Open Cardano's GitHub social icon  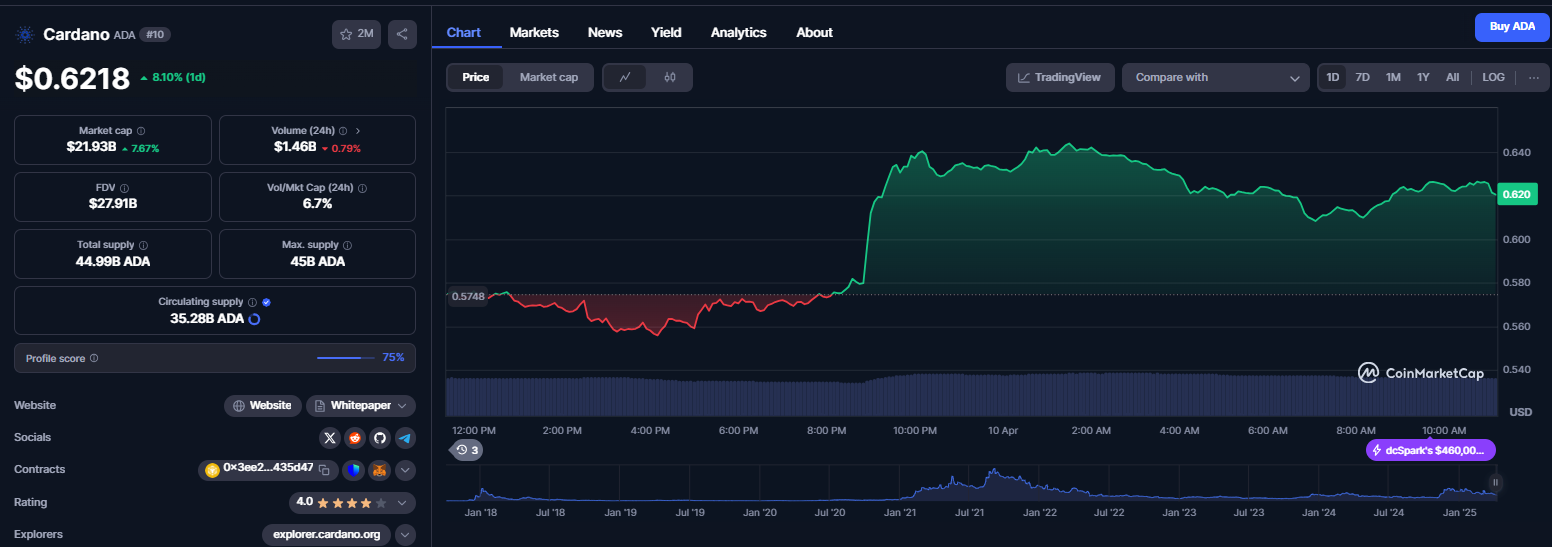379,438
